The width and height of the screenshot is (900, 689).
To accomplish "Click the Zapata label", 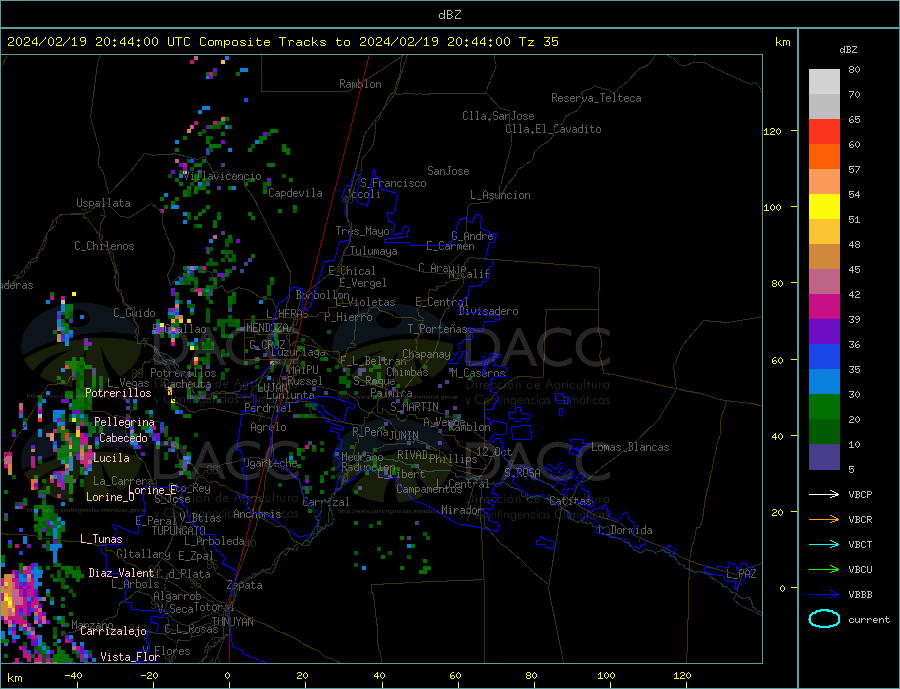I will tap(245, 585).
